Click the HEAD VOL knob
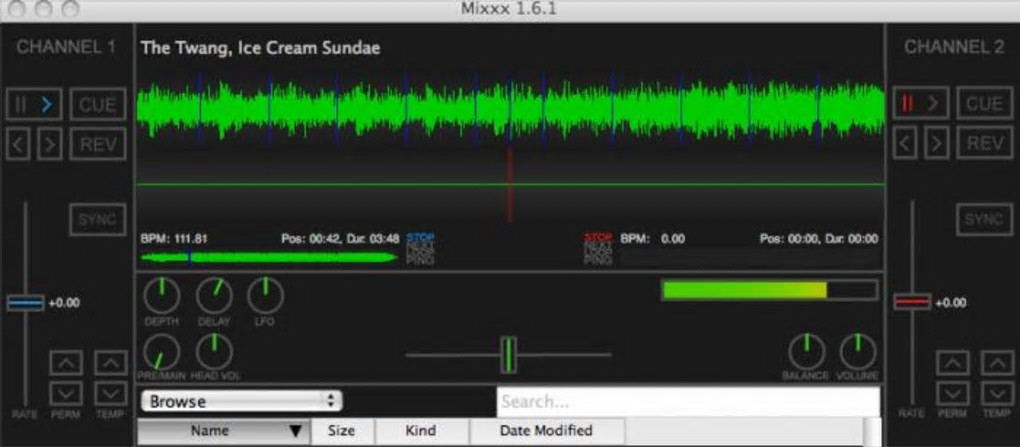 tap(214, 352)
